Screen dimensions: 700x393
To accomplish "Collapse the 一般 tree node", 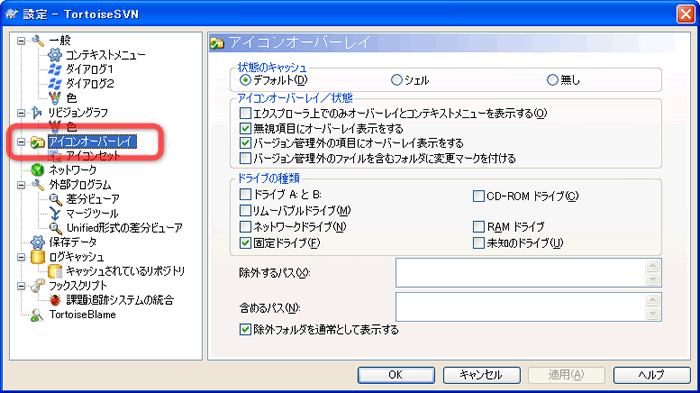I will tap(21, 41).
